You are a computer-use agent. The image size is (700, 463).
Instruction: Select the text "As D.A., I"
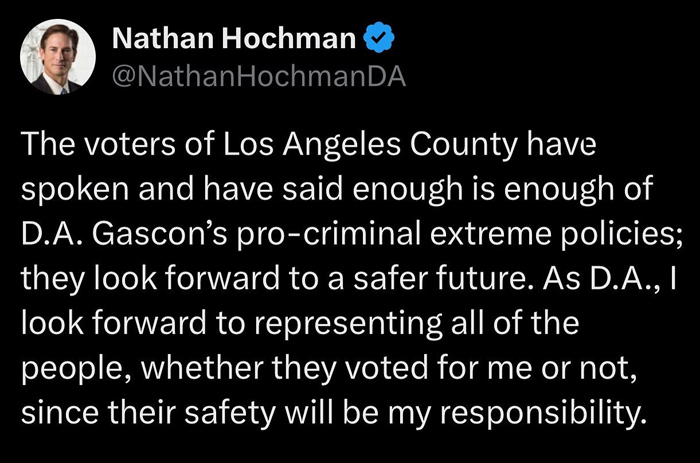(610, 279)
